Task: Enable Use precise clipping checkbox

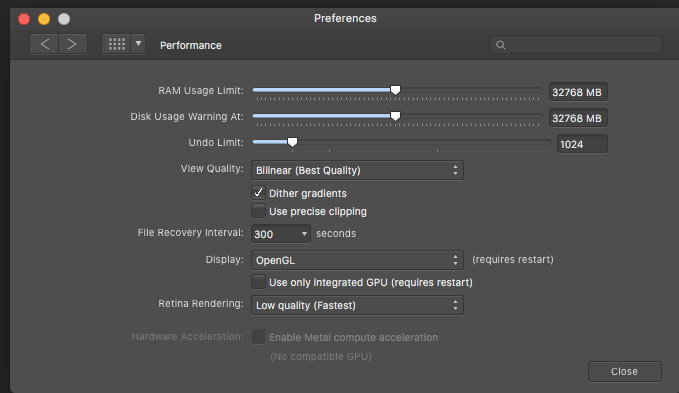Action: pyautogui.click(x=259, y=211)
